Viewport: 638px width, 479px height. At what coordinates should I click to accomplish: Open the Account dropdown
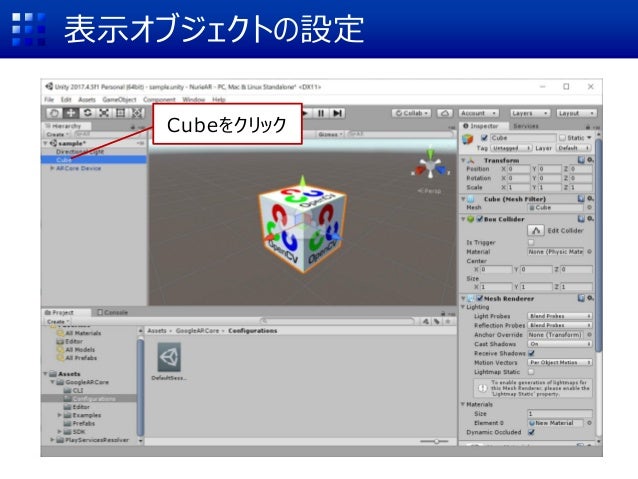(x=478, y=113)
